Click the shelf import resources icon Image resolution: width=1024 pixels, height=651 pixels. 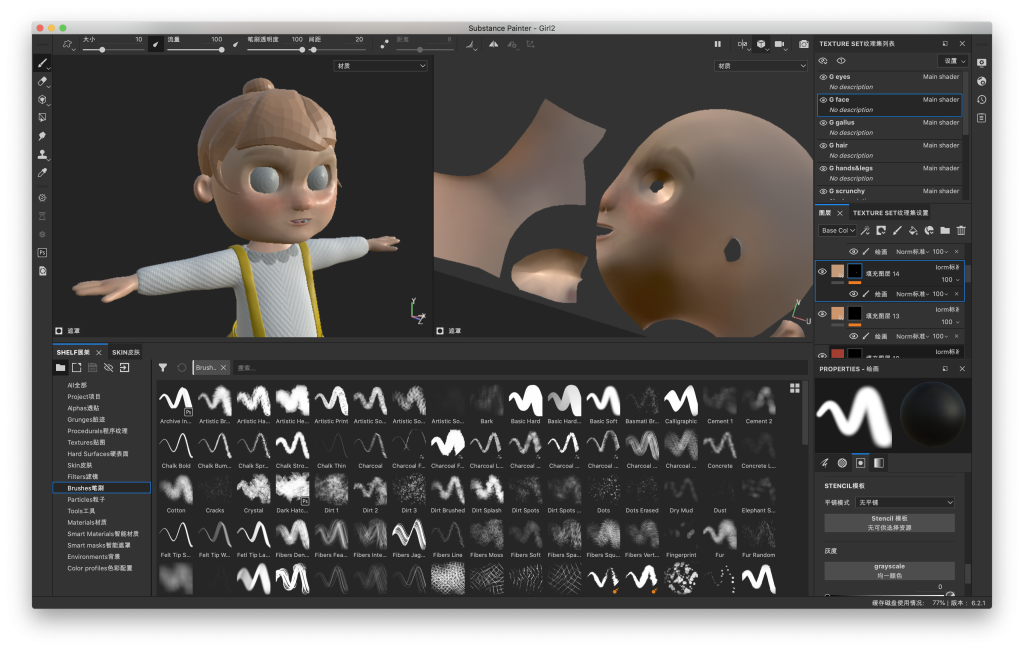tap(125, 368)
